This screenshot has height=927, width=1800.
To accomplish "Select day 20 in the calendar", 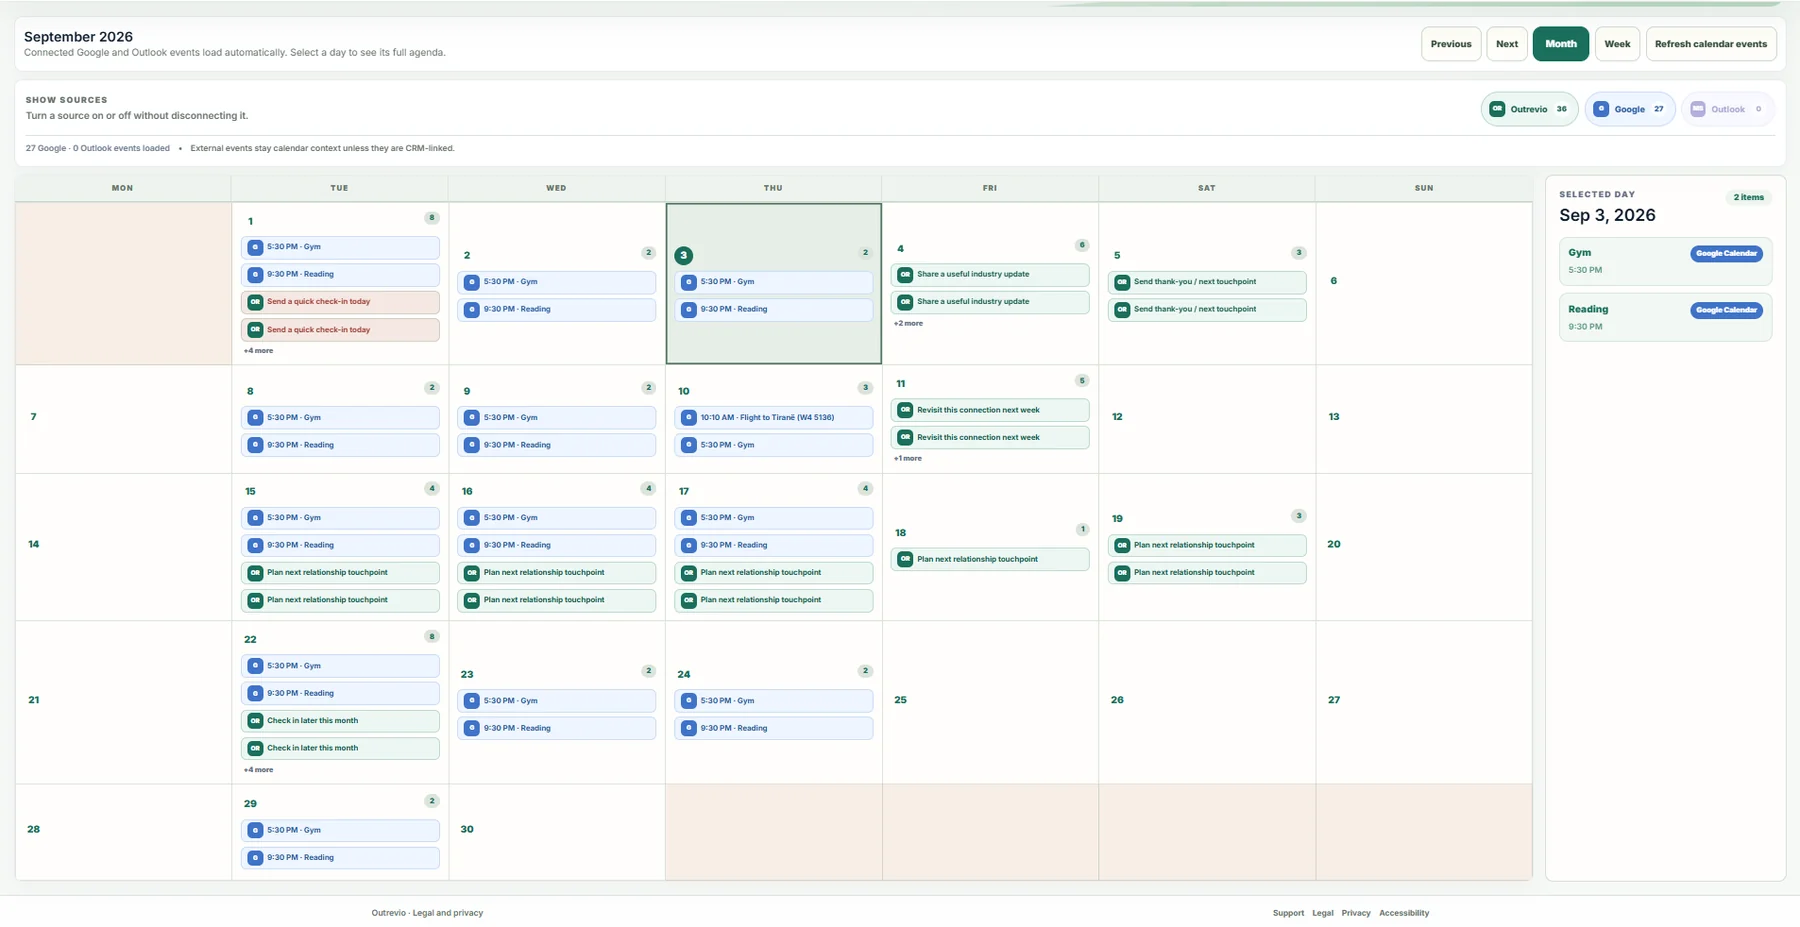I will click(x=1423, y=547).
